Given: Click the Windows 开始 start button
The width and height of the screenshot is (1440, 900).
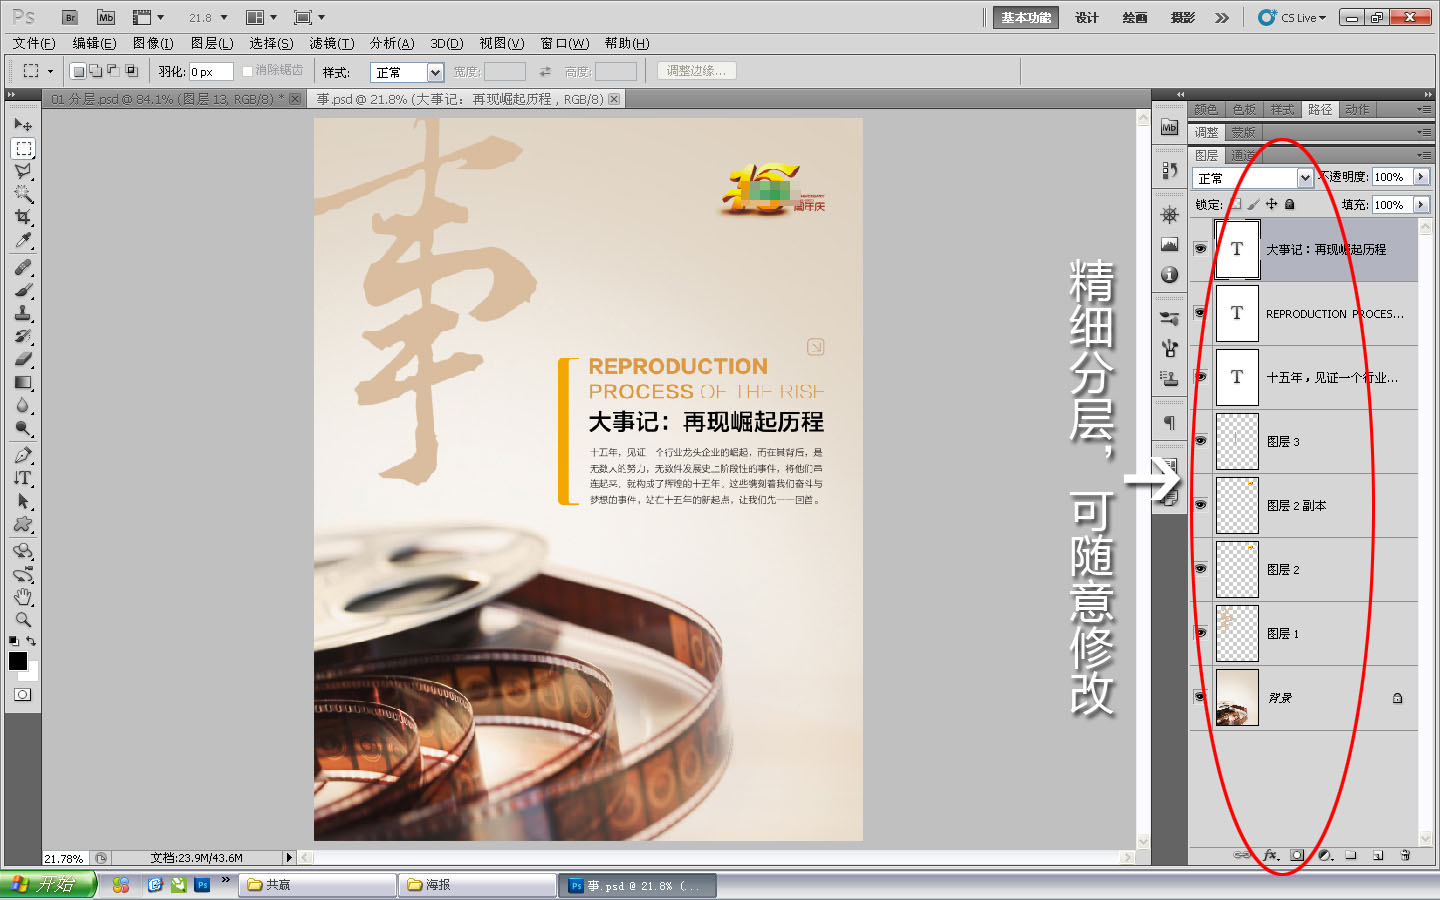Looking at the screenshot, I should (x=48, y=884).
